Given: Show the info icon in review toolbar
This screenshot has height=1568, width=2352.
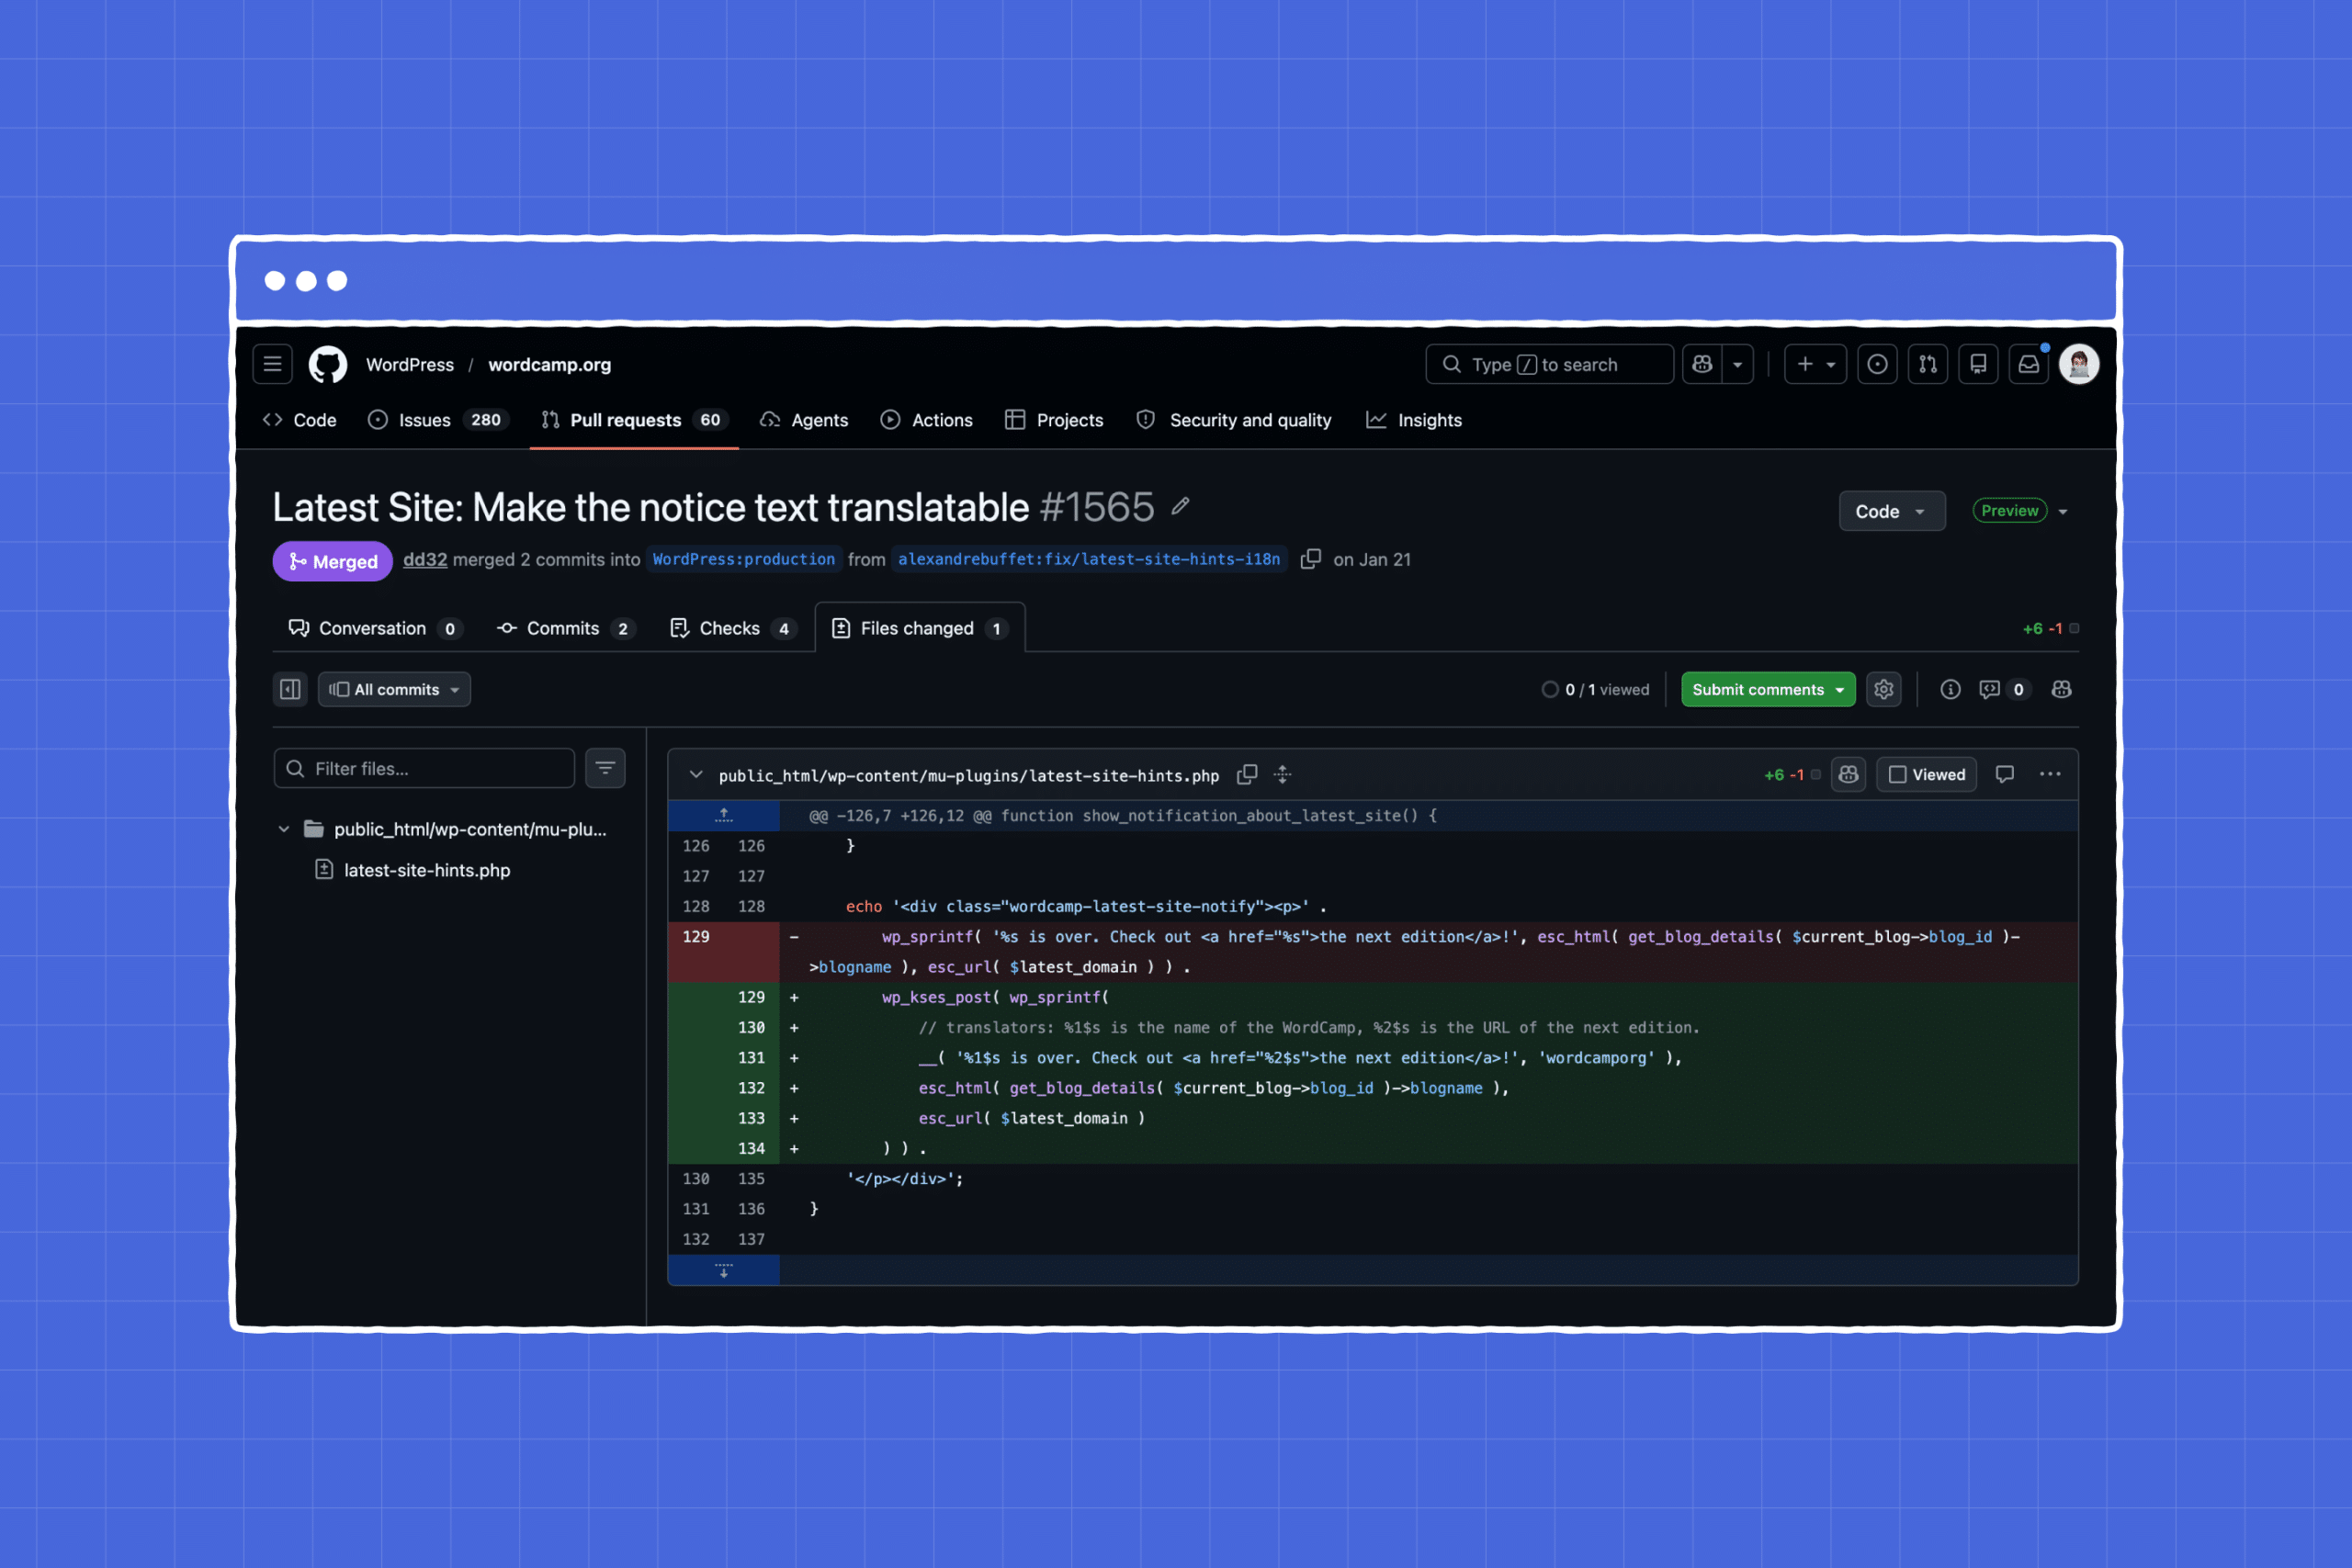Looking at the screenshot, I should (x=1950, y=689).
